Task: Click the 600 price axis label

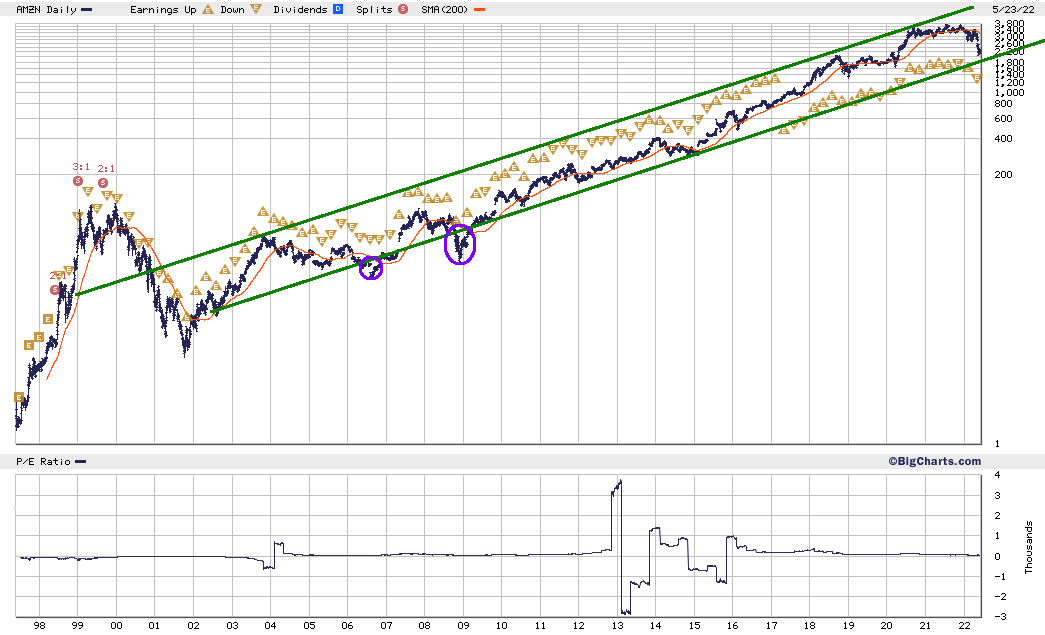Action: (x=1003, y=119)
